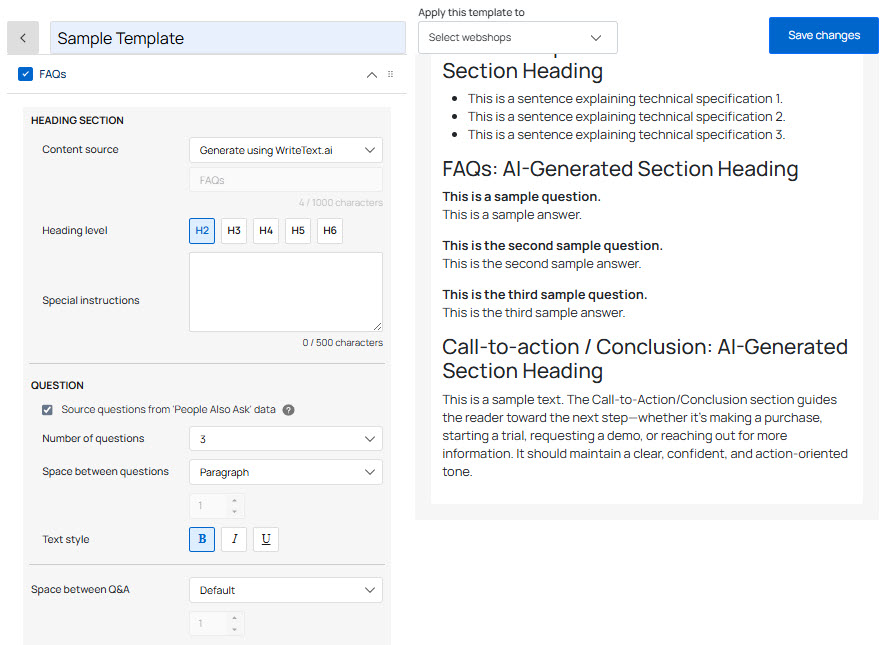890x645 pixels.
Task: Toggle Bold text style
Action: pos(202,539)
